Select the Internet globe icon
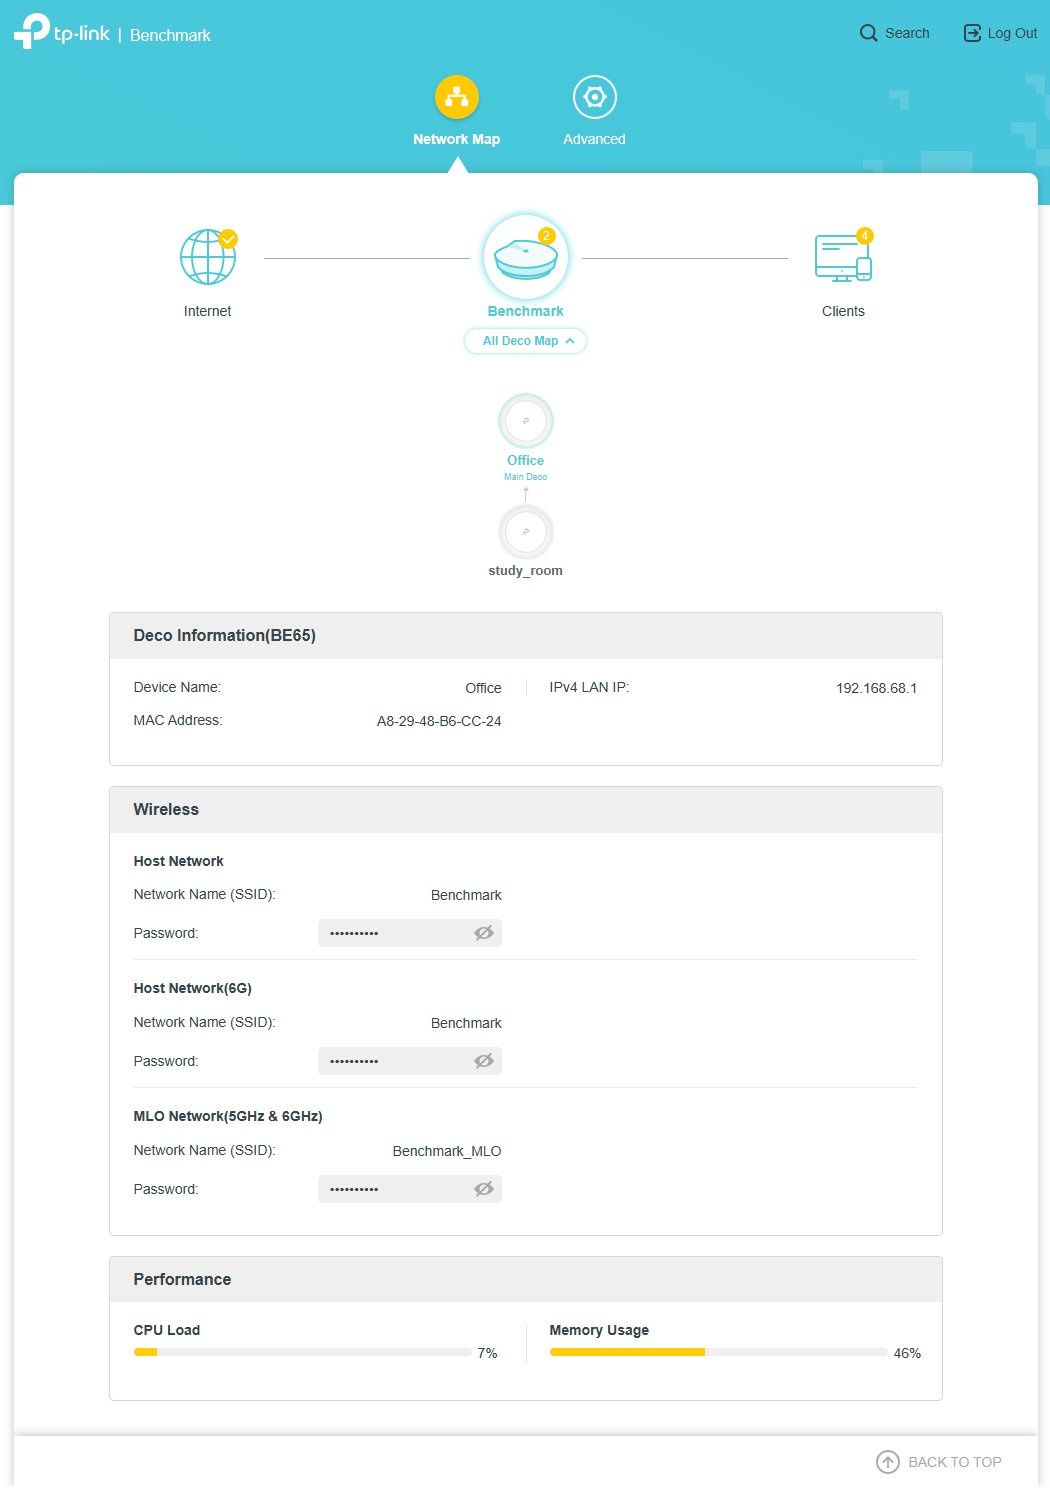1050x1490 pixels. point(208,257)
